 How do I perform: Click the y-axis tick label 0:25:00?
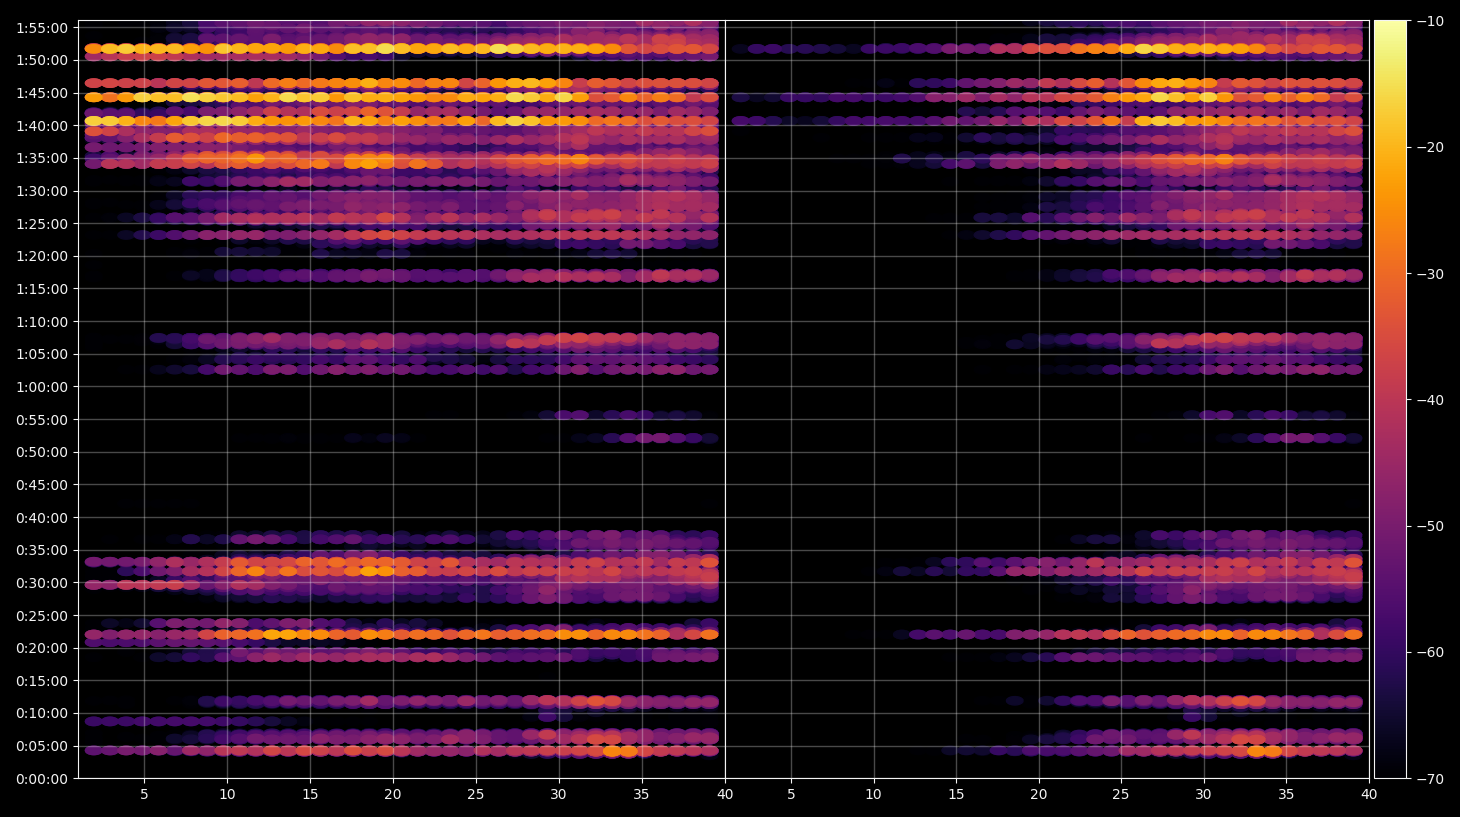click(42, 616)
